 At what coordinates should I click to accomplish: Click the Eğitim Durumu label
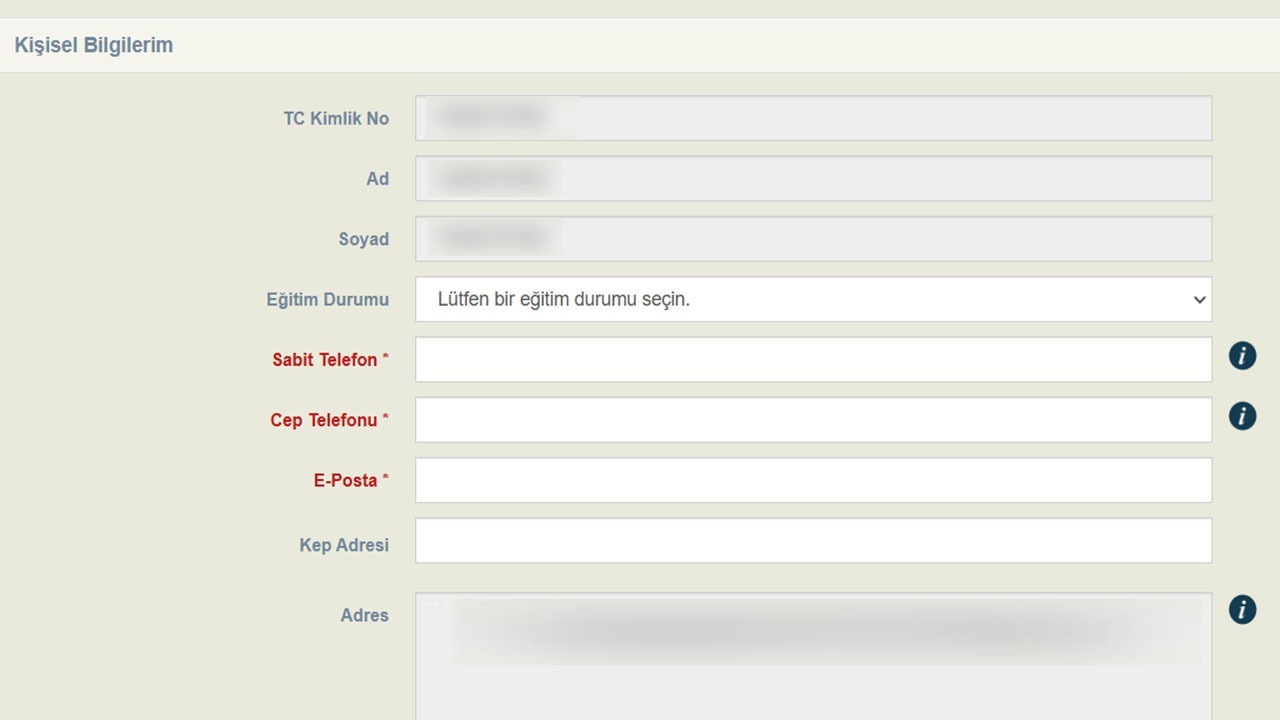coord(327,299)
